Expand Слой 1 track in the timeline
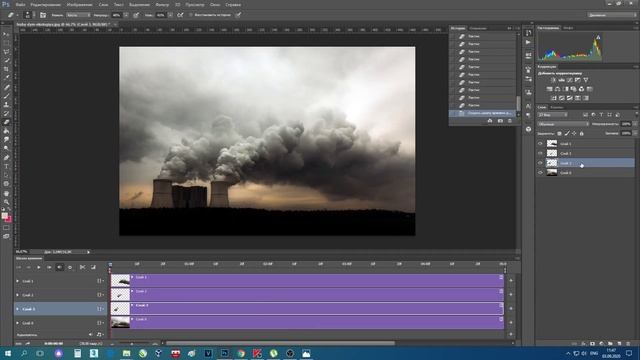Image resolution: width=640 pixels, height=360 pixels. coord(18,281)
